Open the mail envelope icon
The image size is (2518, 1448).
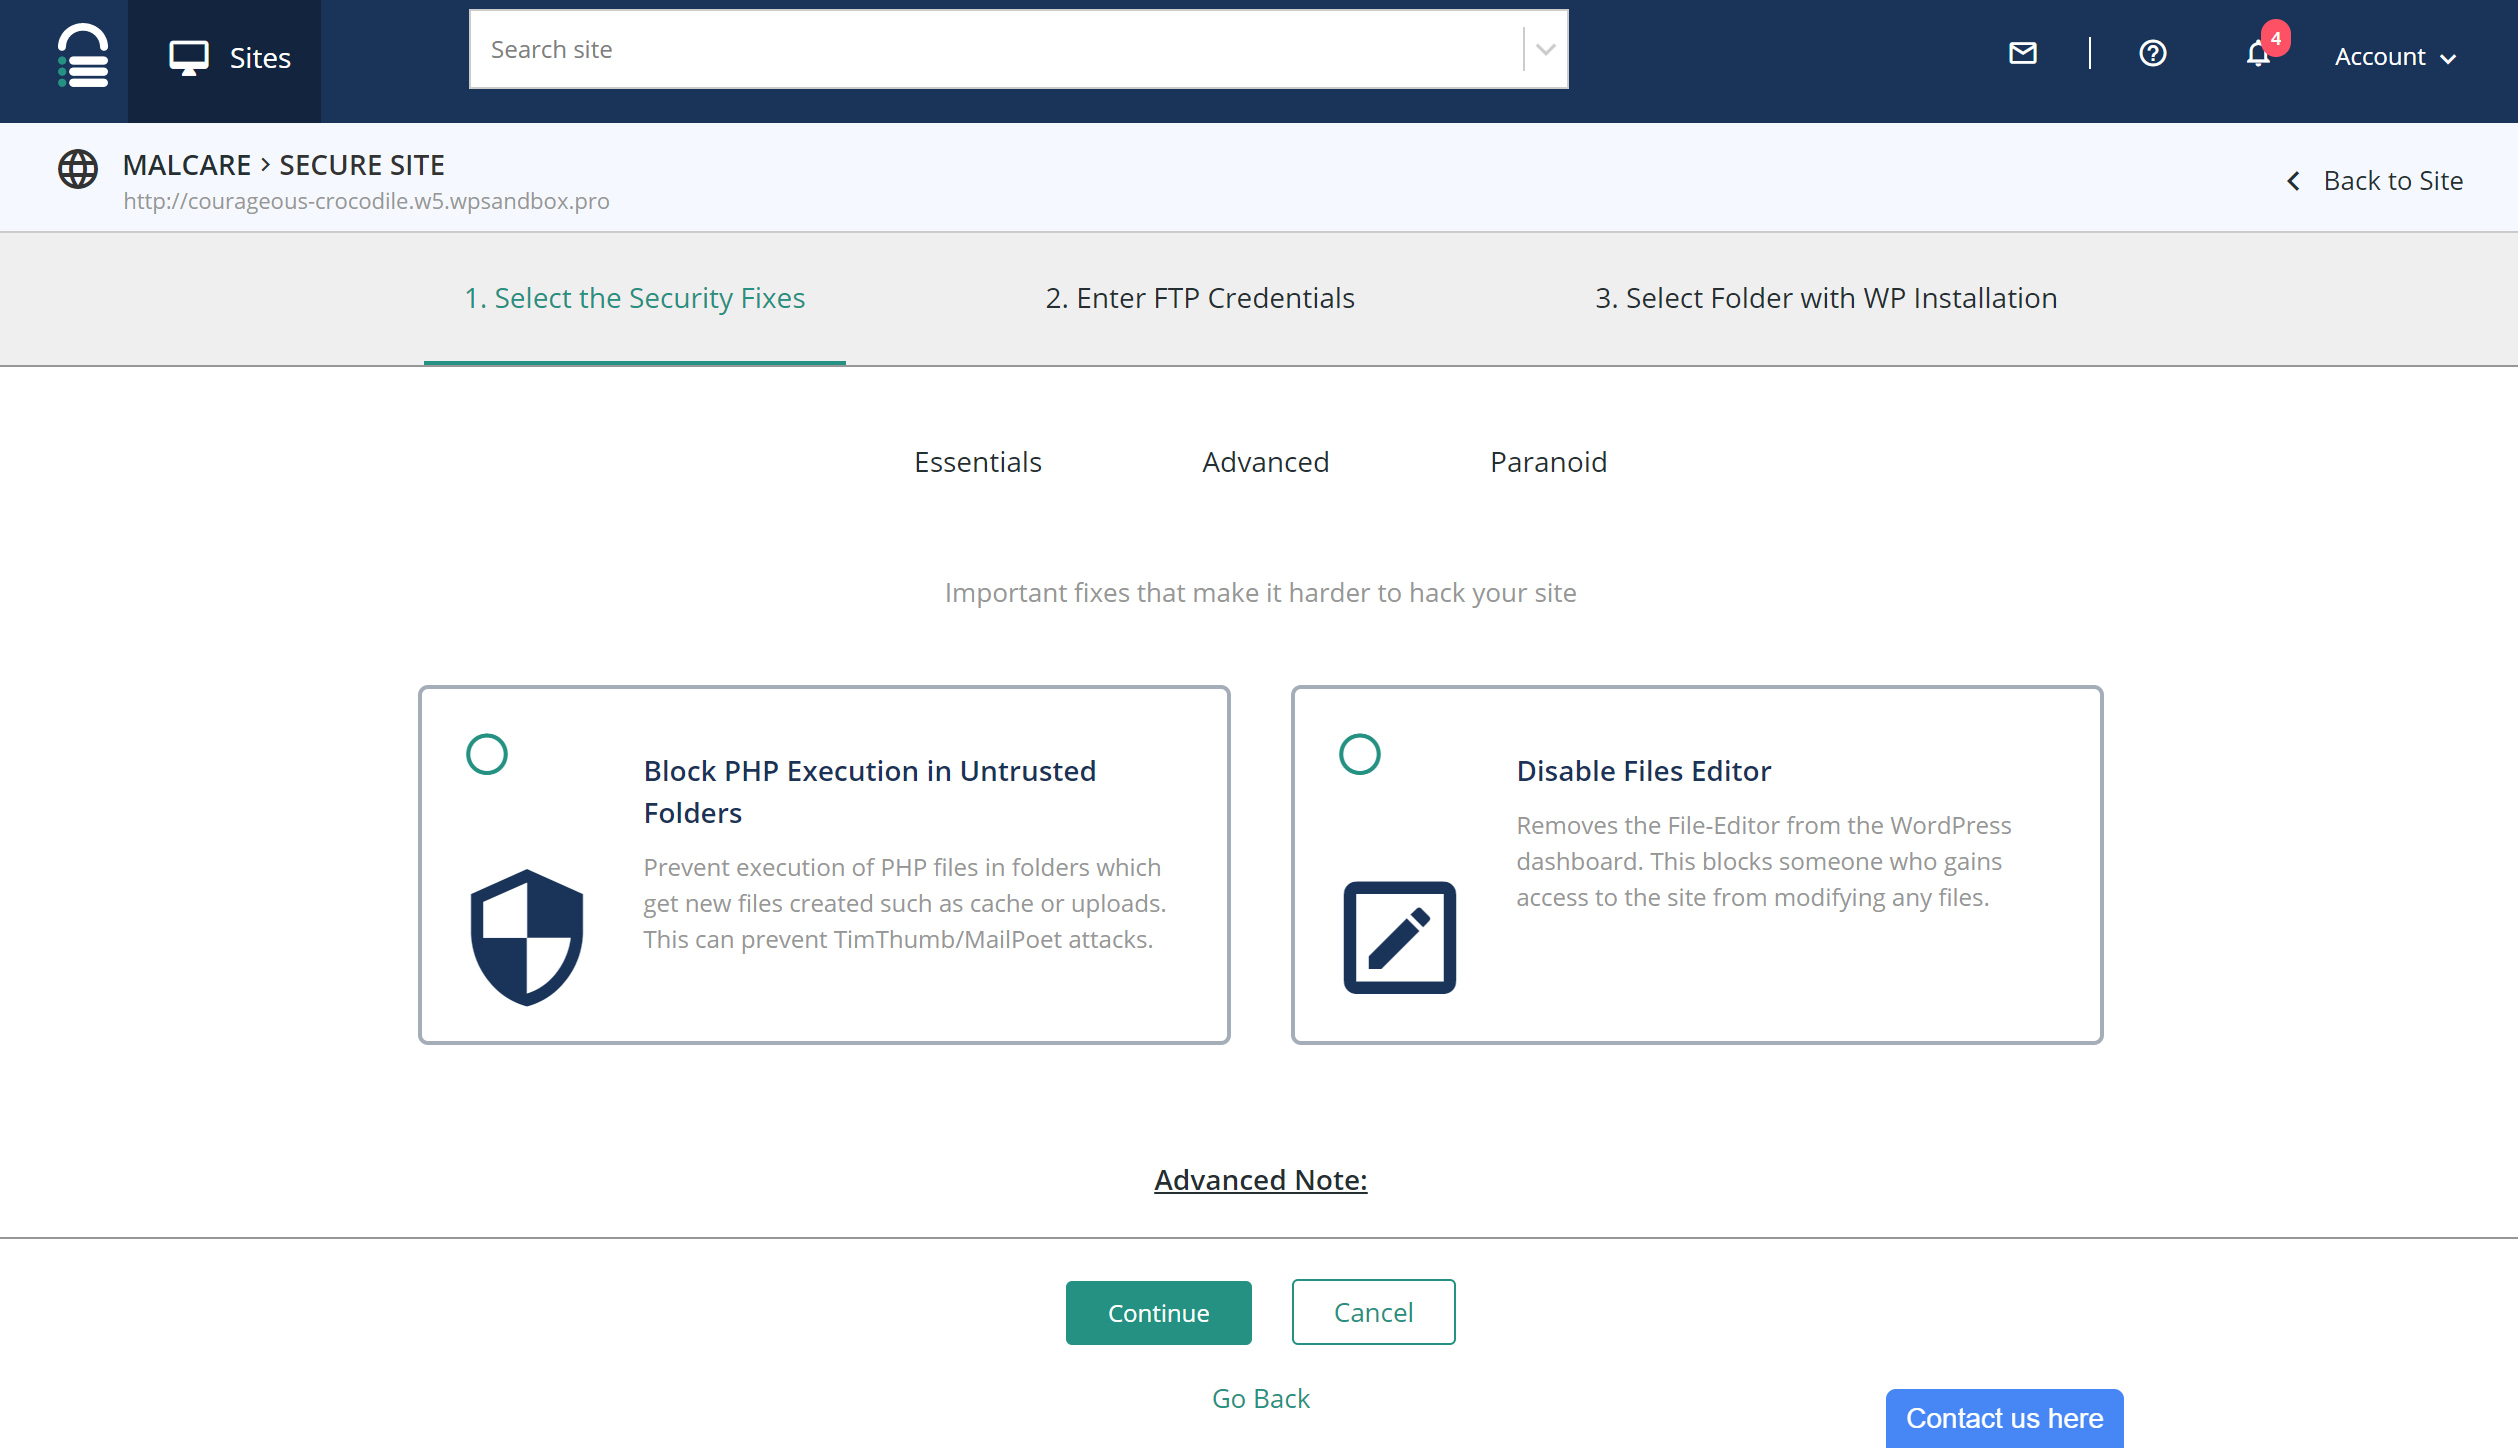[2023, 53]
